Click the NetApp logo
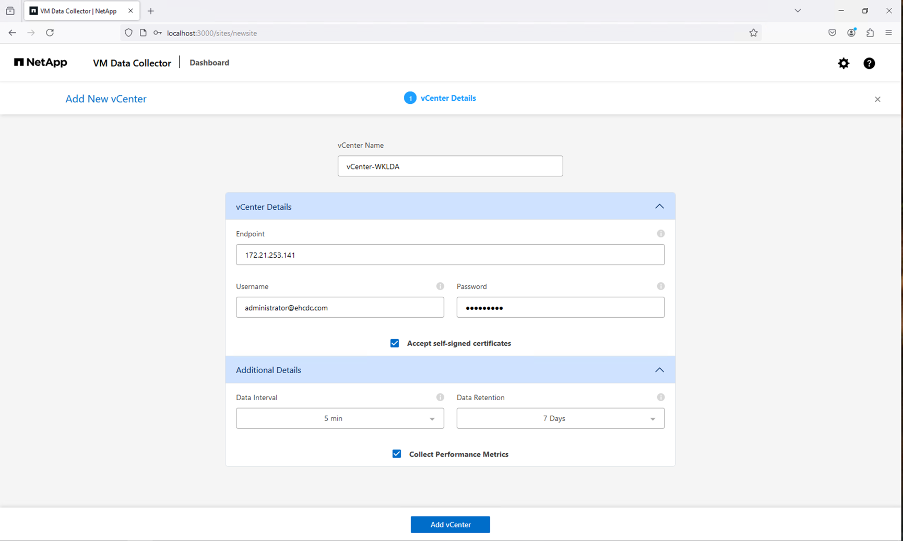 click(x=41, y=62)
